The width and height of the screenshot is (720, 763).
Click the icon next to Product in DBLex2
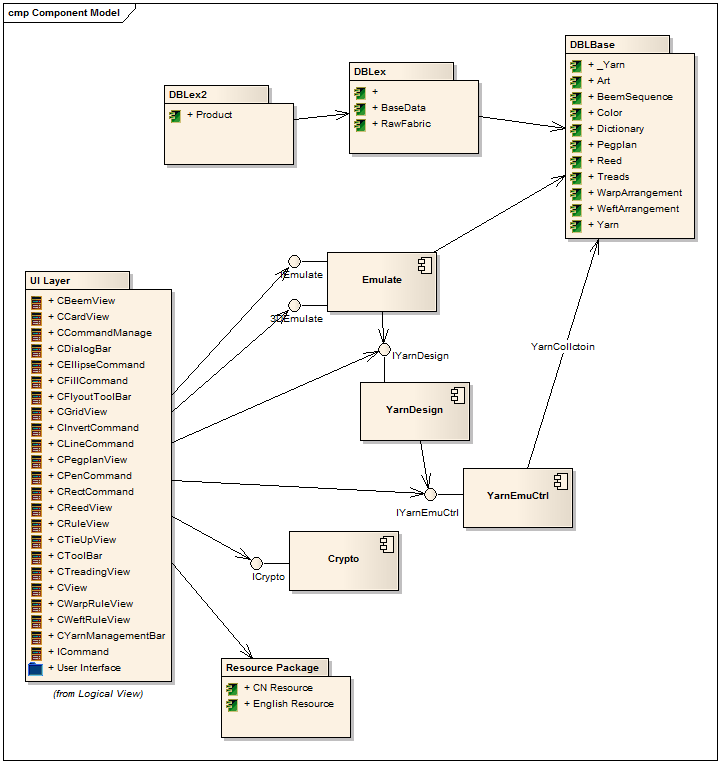(x=175, y=115)
